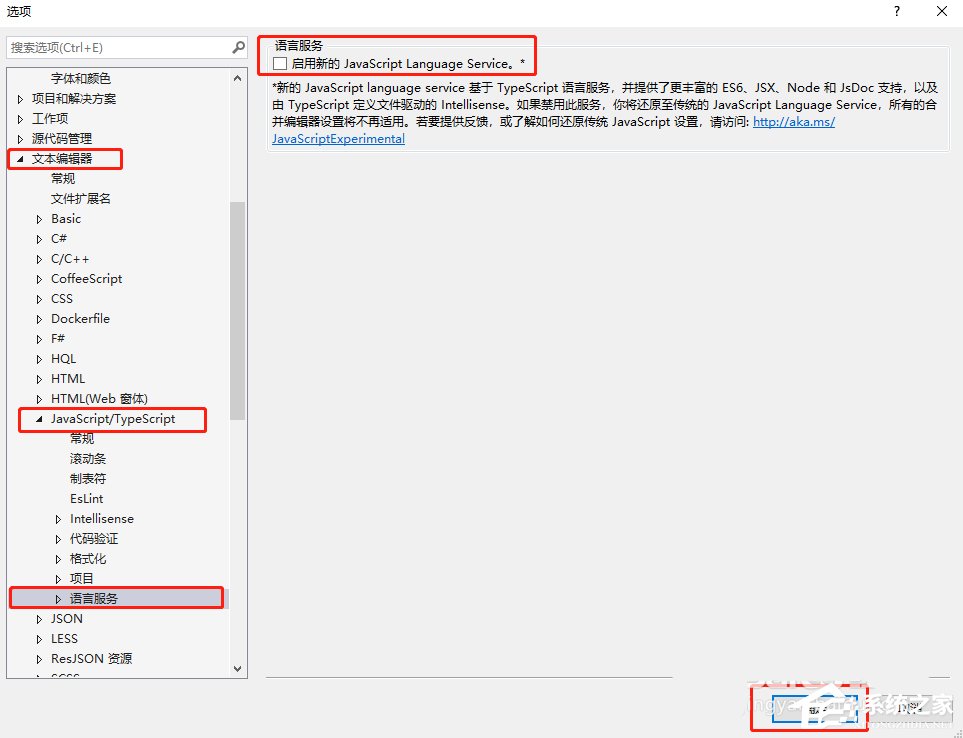963x738 pixels.
Task: Expand the C# settings node
Action: [x=41, y=238]
